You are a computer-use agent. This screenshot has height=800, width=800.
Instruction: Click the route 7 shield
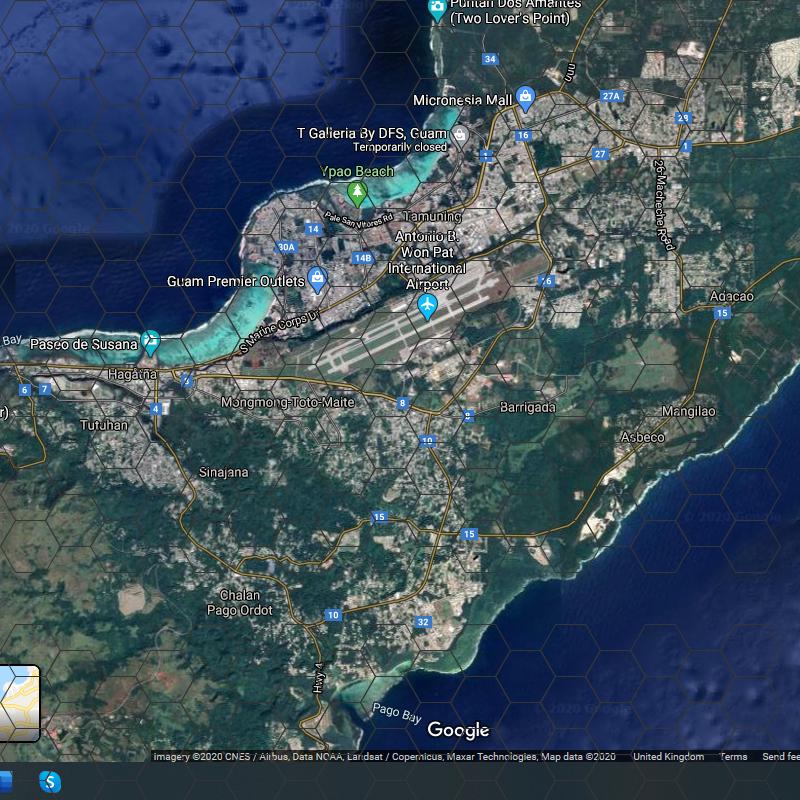click(x=45, y=389)
